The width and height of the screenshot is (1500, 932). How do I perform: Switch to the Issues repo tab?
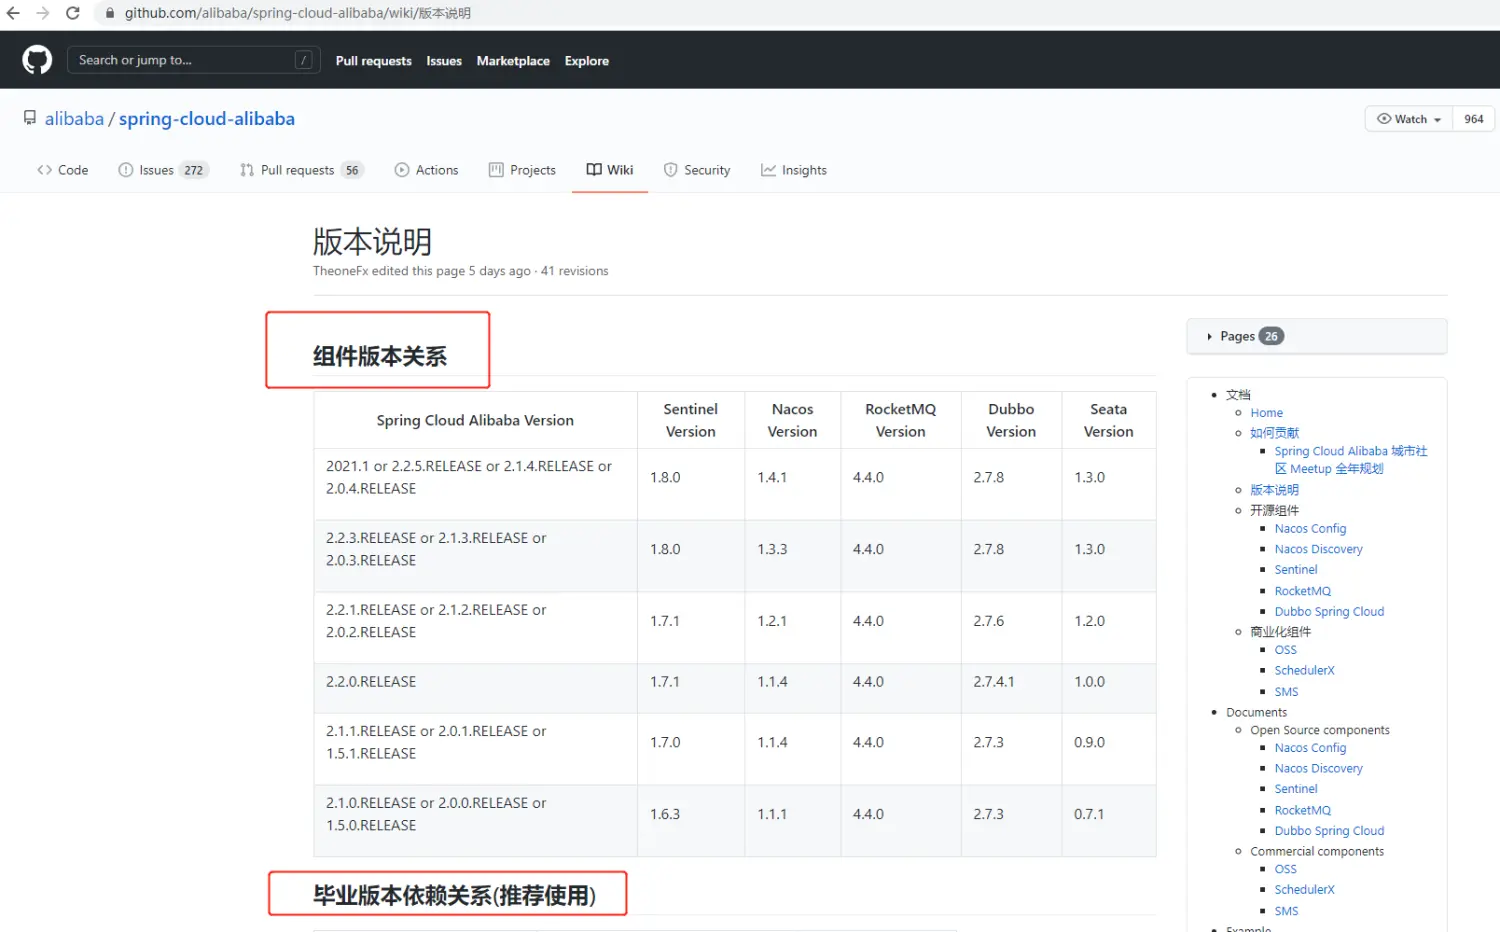[162, 170]
